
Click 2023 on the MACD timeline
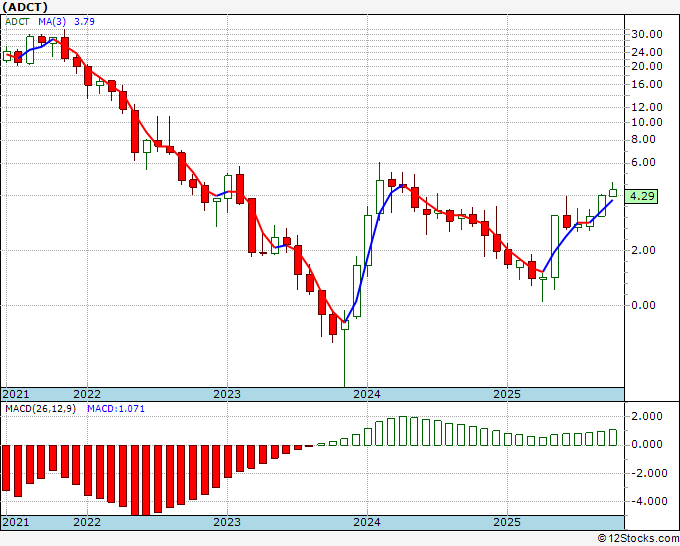(x=227, y=522)
